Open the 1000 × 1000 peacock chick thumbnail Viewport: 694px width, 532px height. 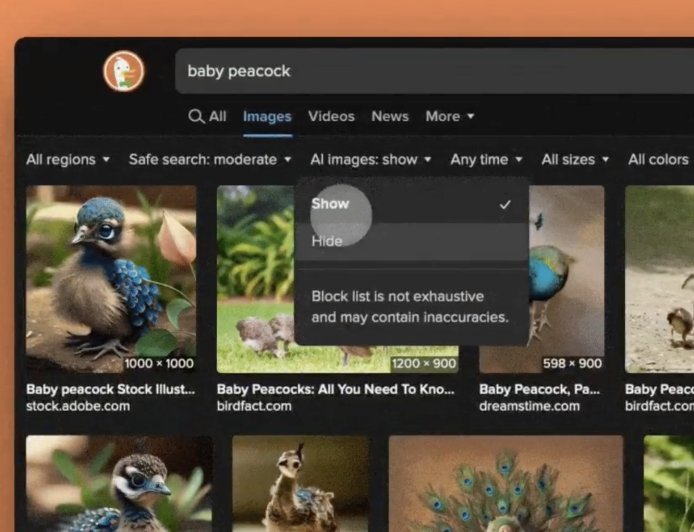pyautogui.click(x=111, y=279)
